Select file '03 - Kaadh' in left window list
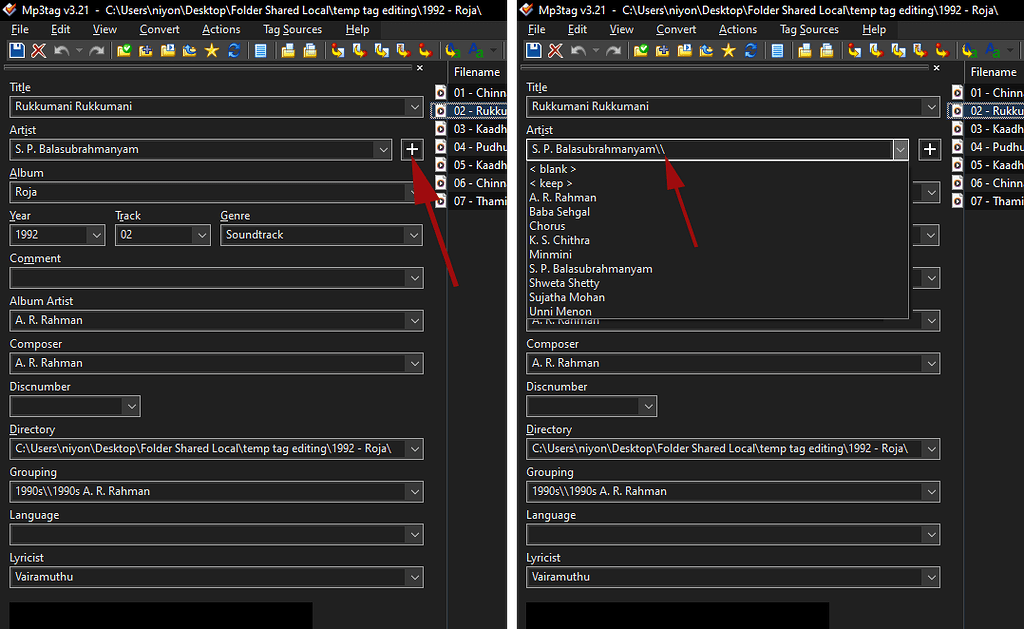 480,129
